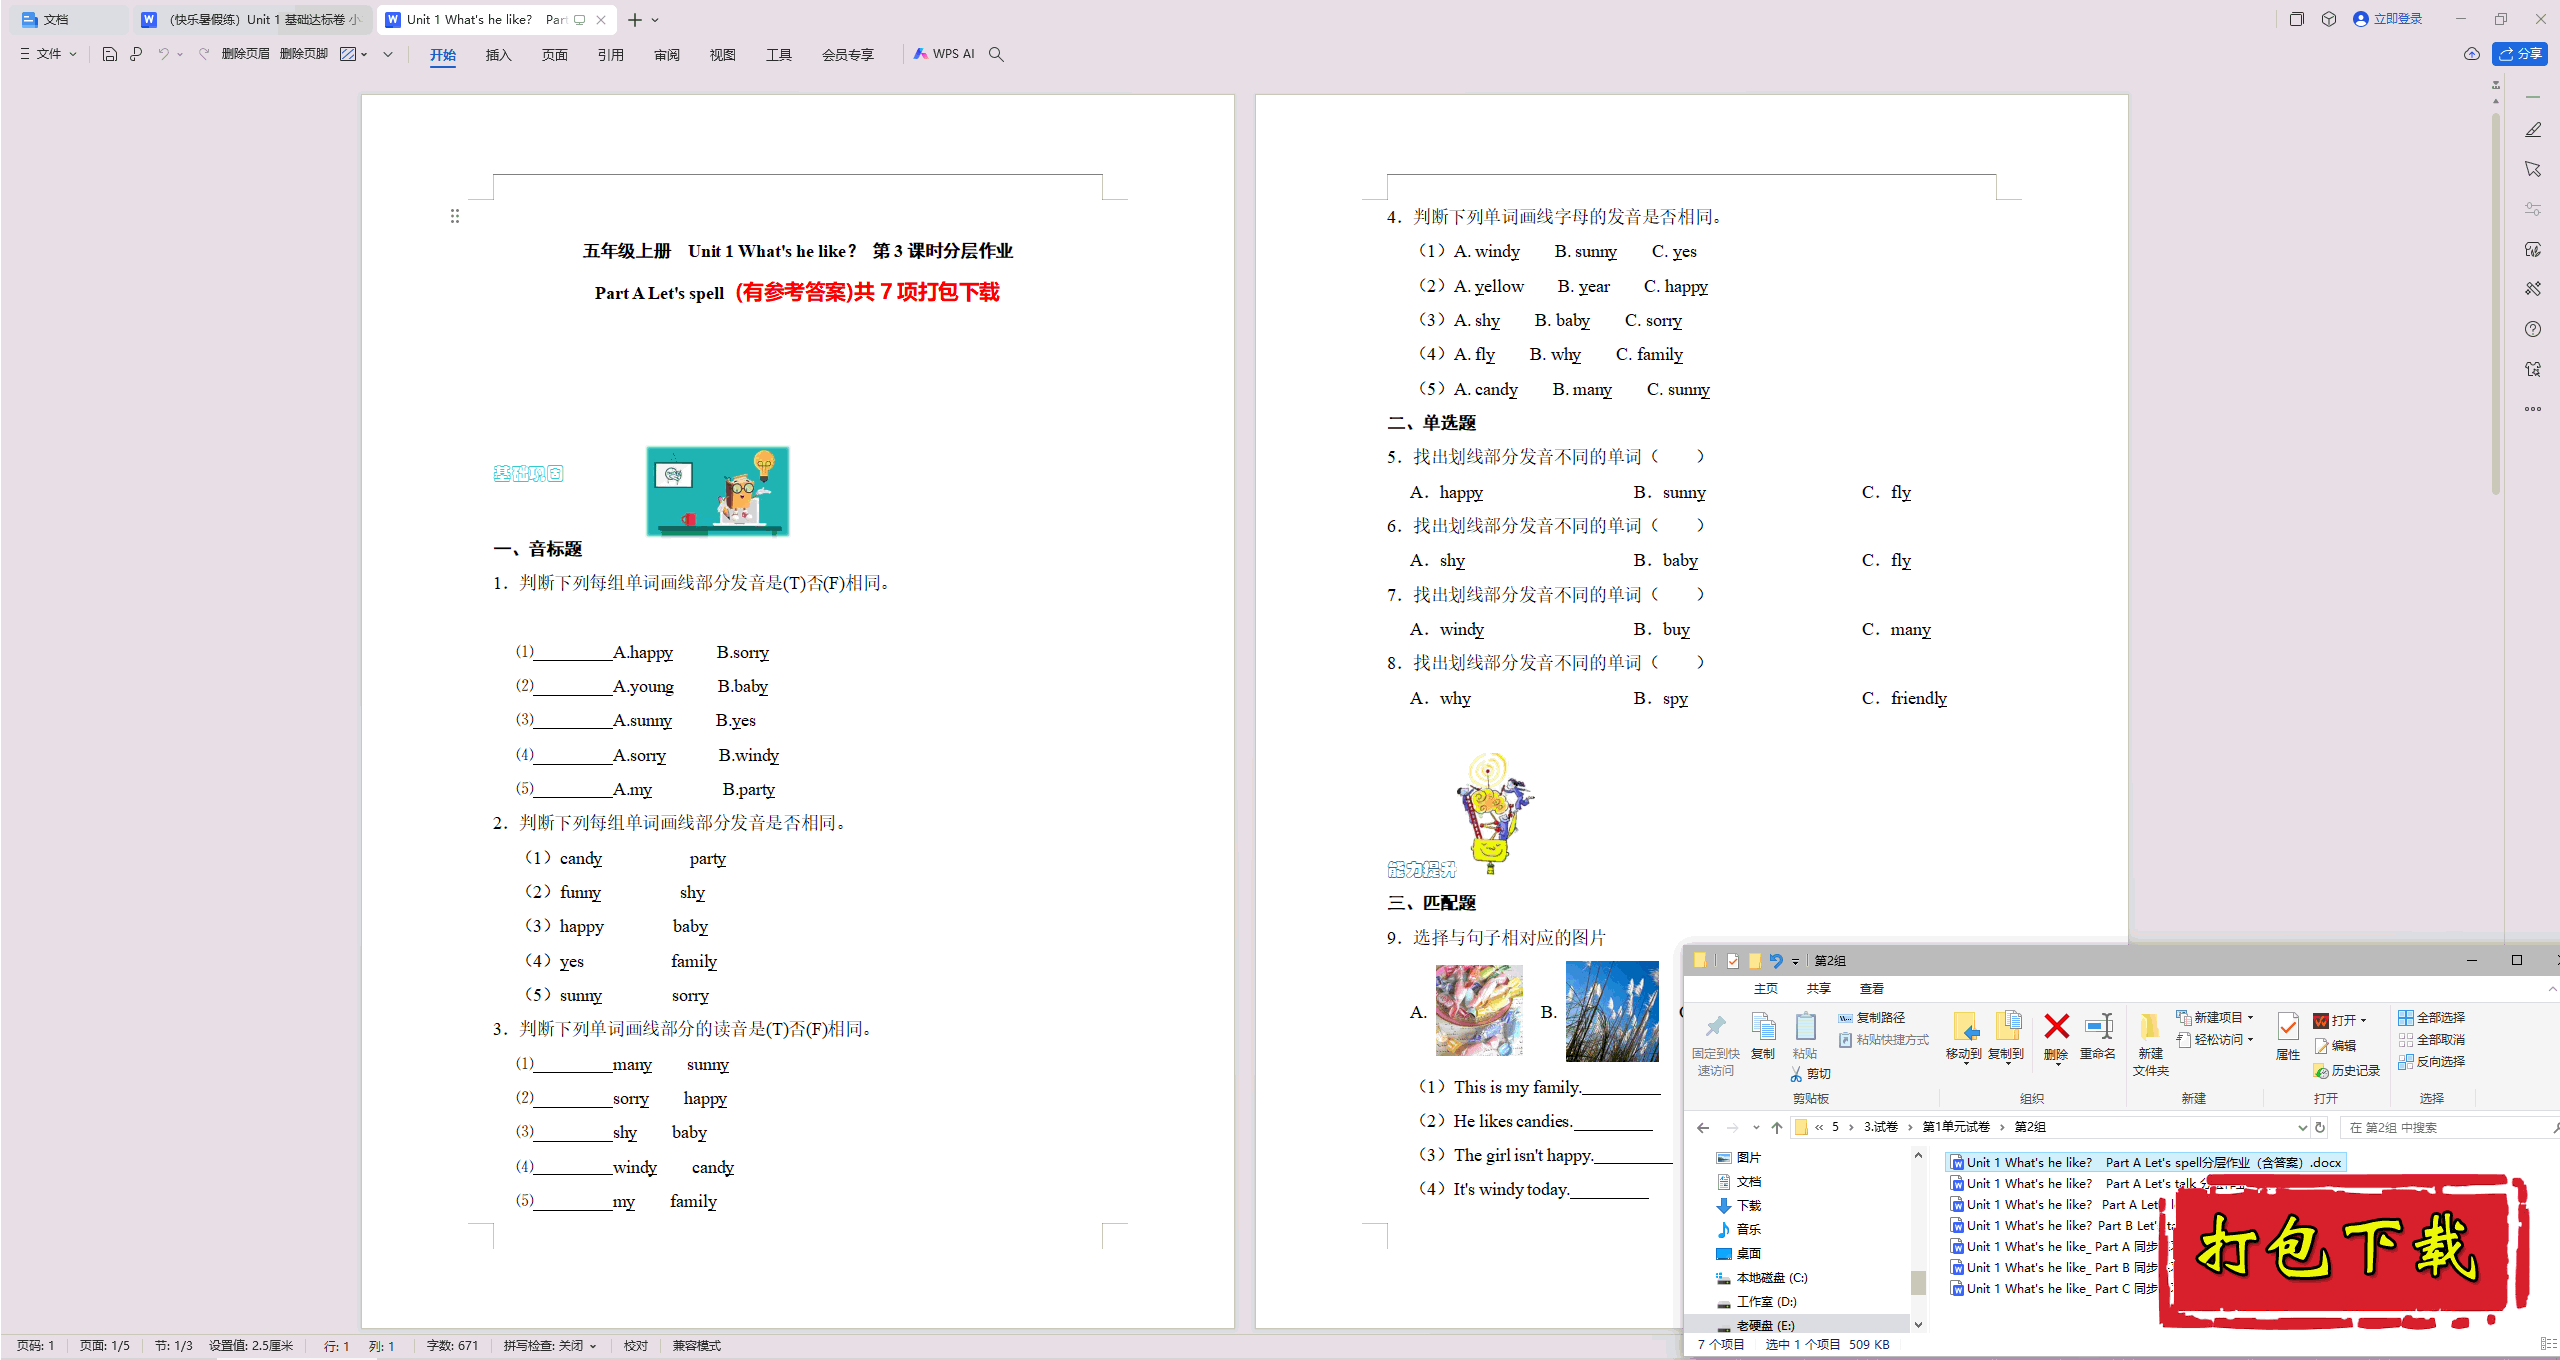
Task: Switch to the 引用 ribbon tab
Action: 610,55
